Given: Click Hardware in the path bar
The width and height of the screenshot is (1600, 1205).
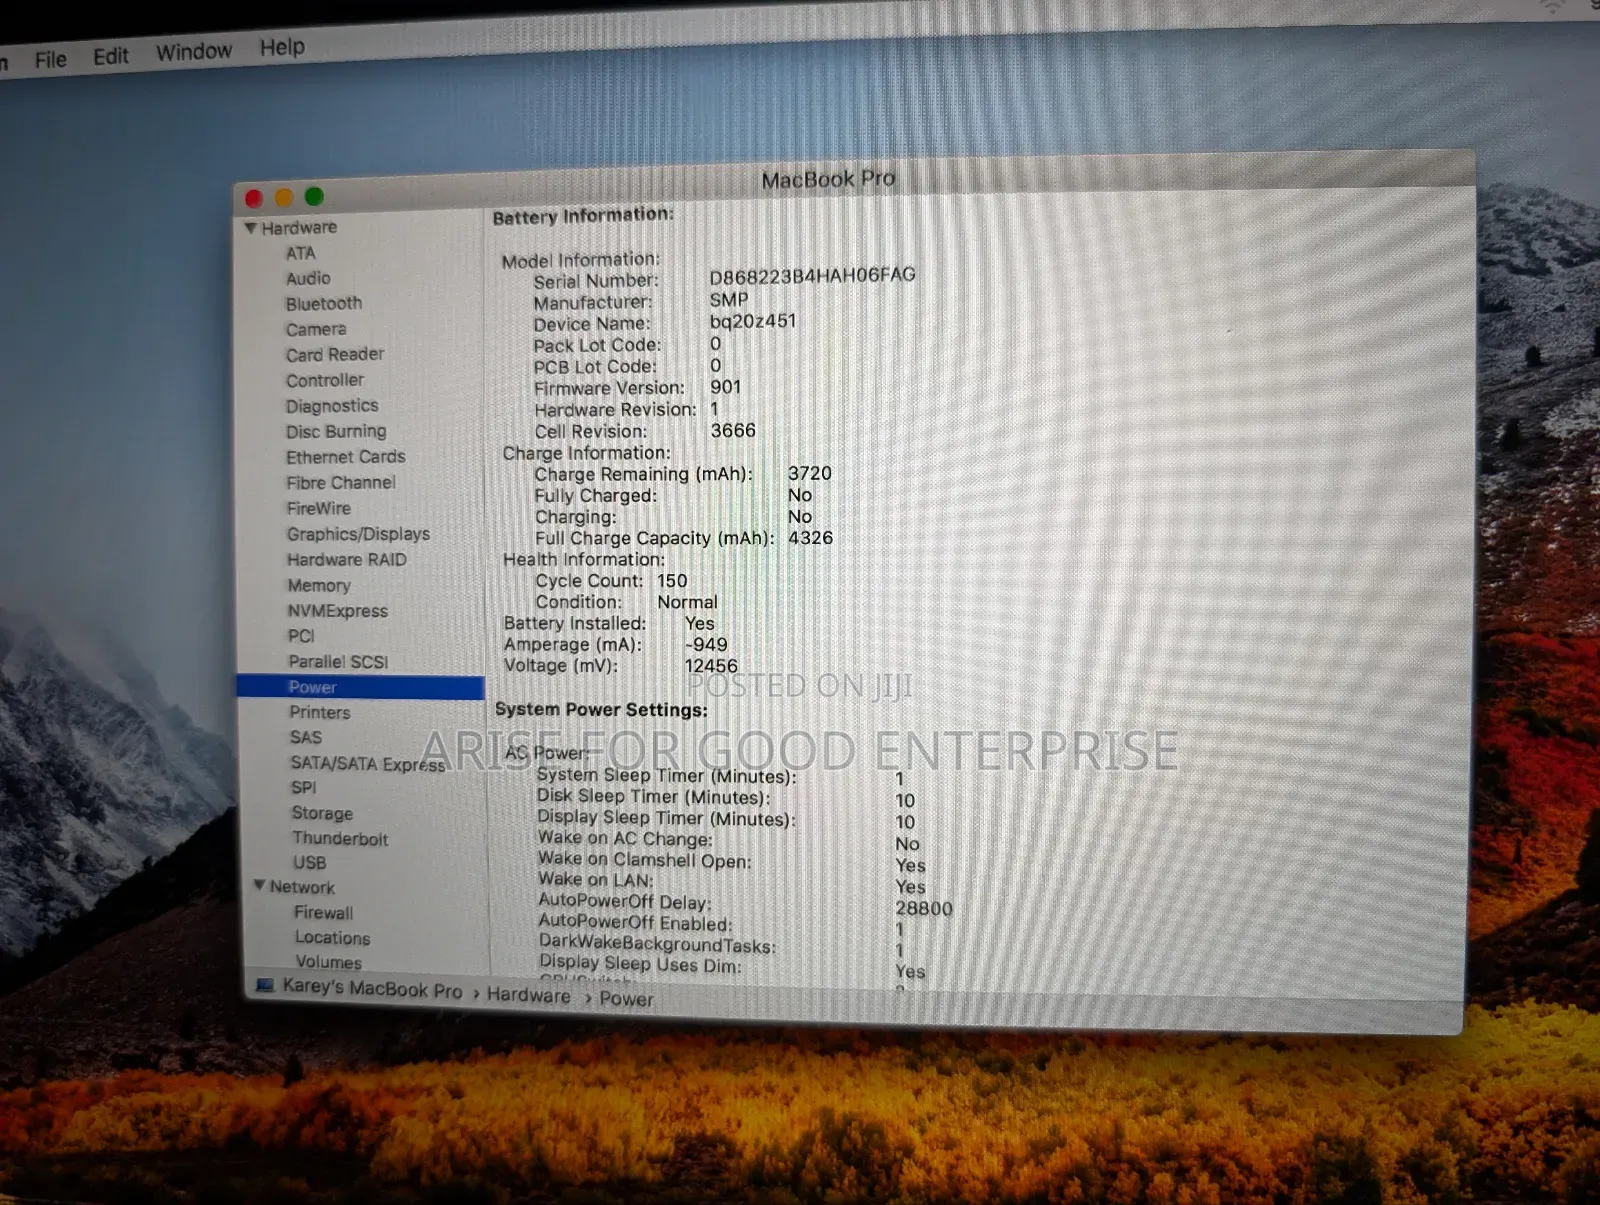Looking at the screenshot, I should 528,995.
